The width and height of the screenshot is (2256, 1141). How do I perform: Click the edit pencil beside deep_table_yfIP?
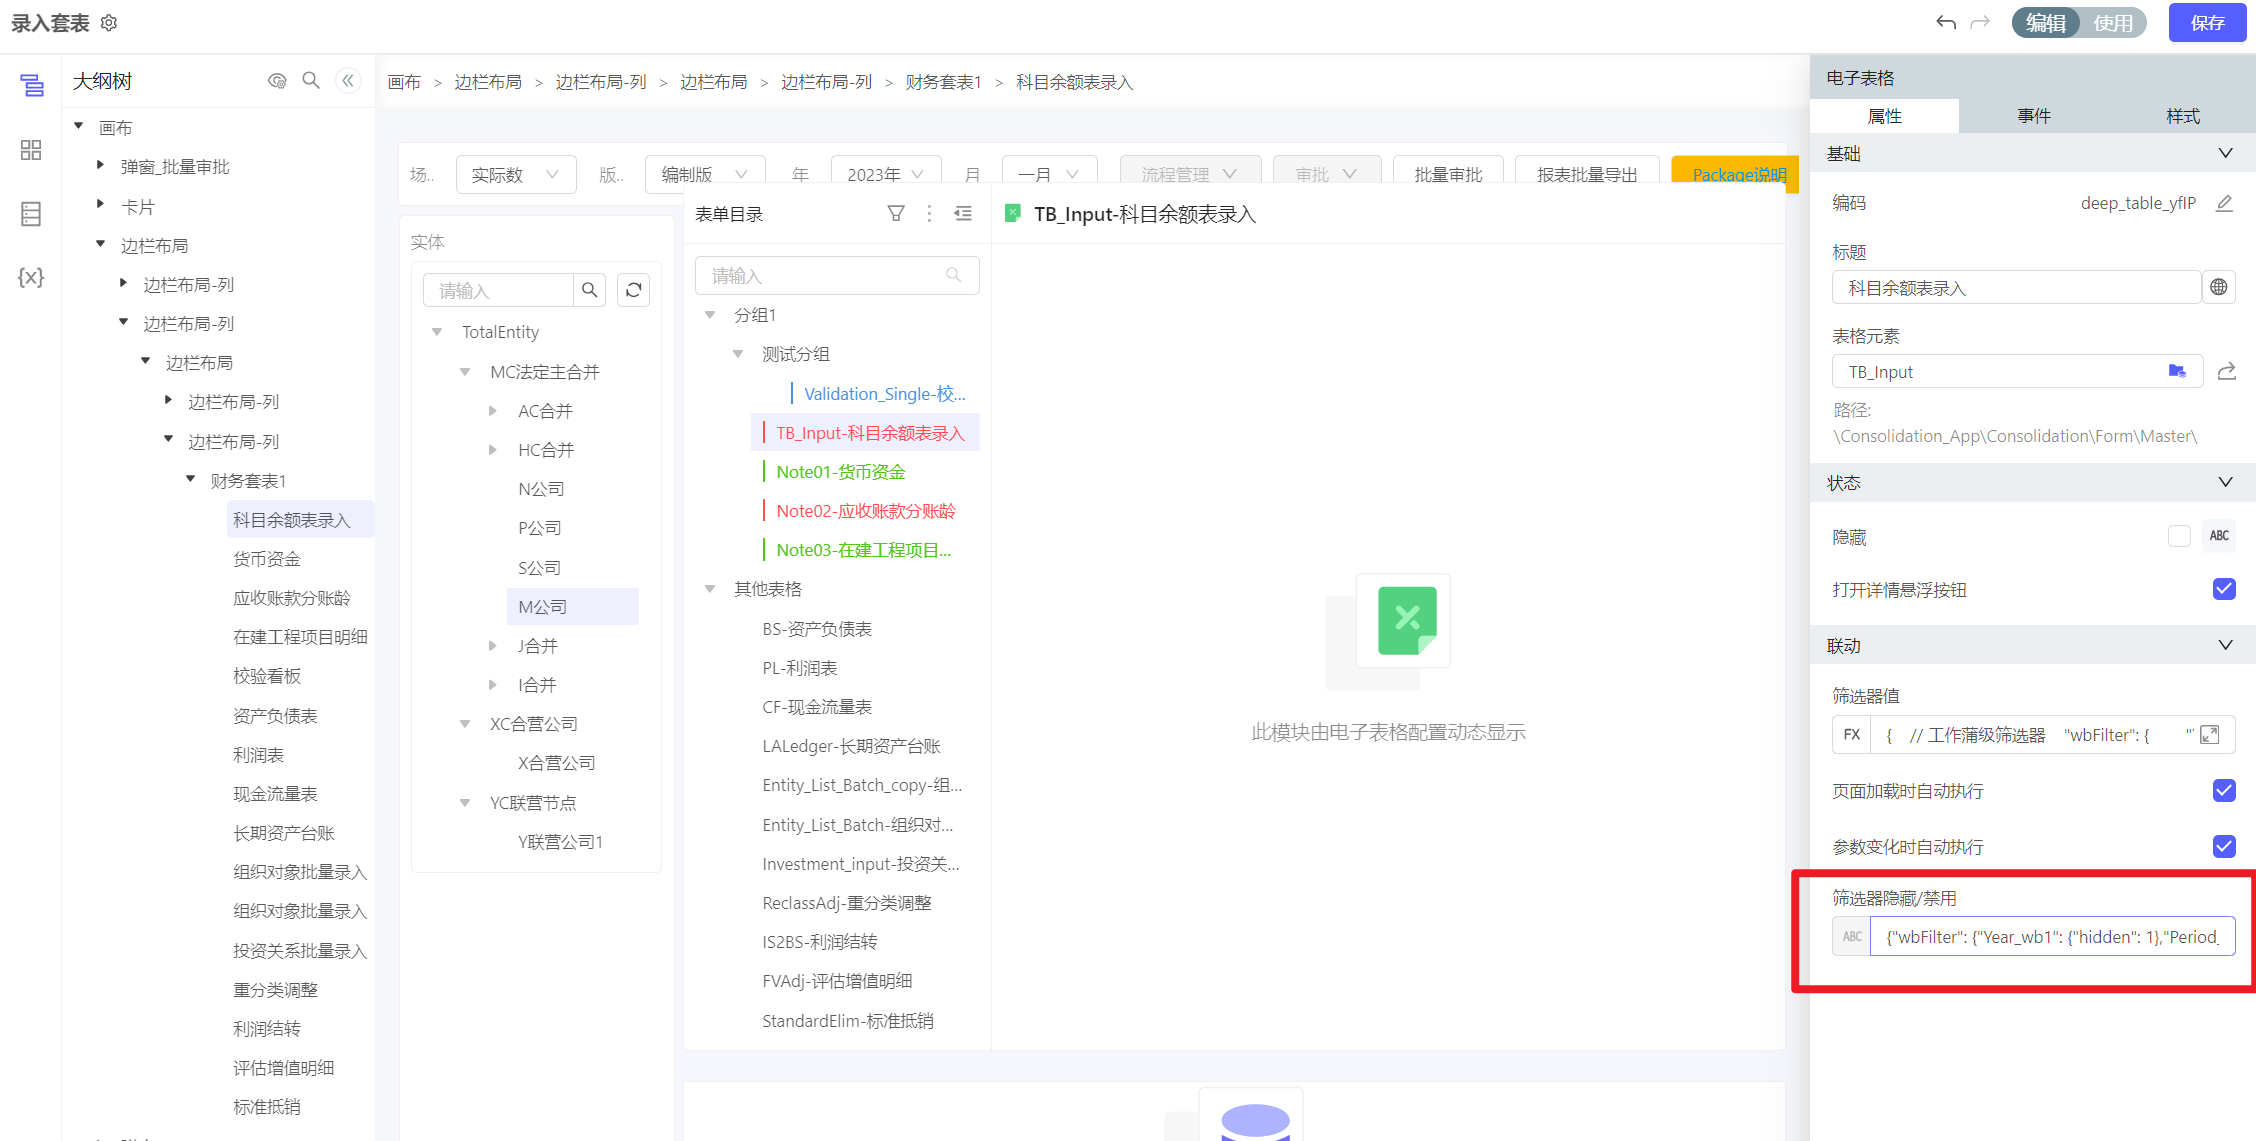pyautogui.click(x=2224, y=203)
